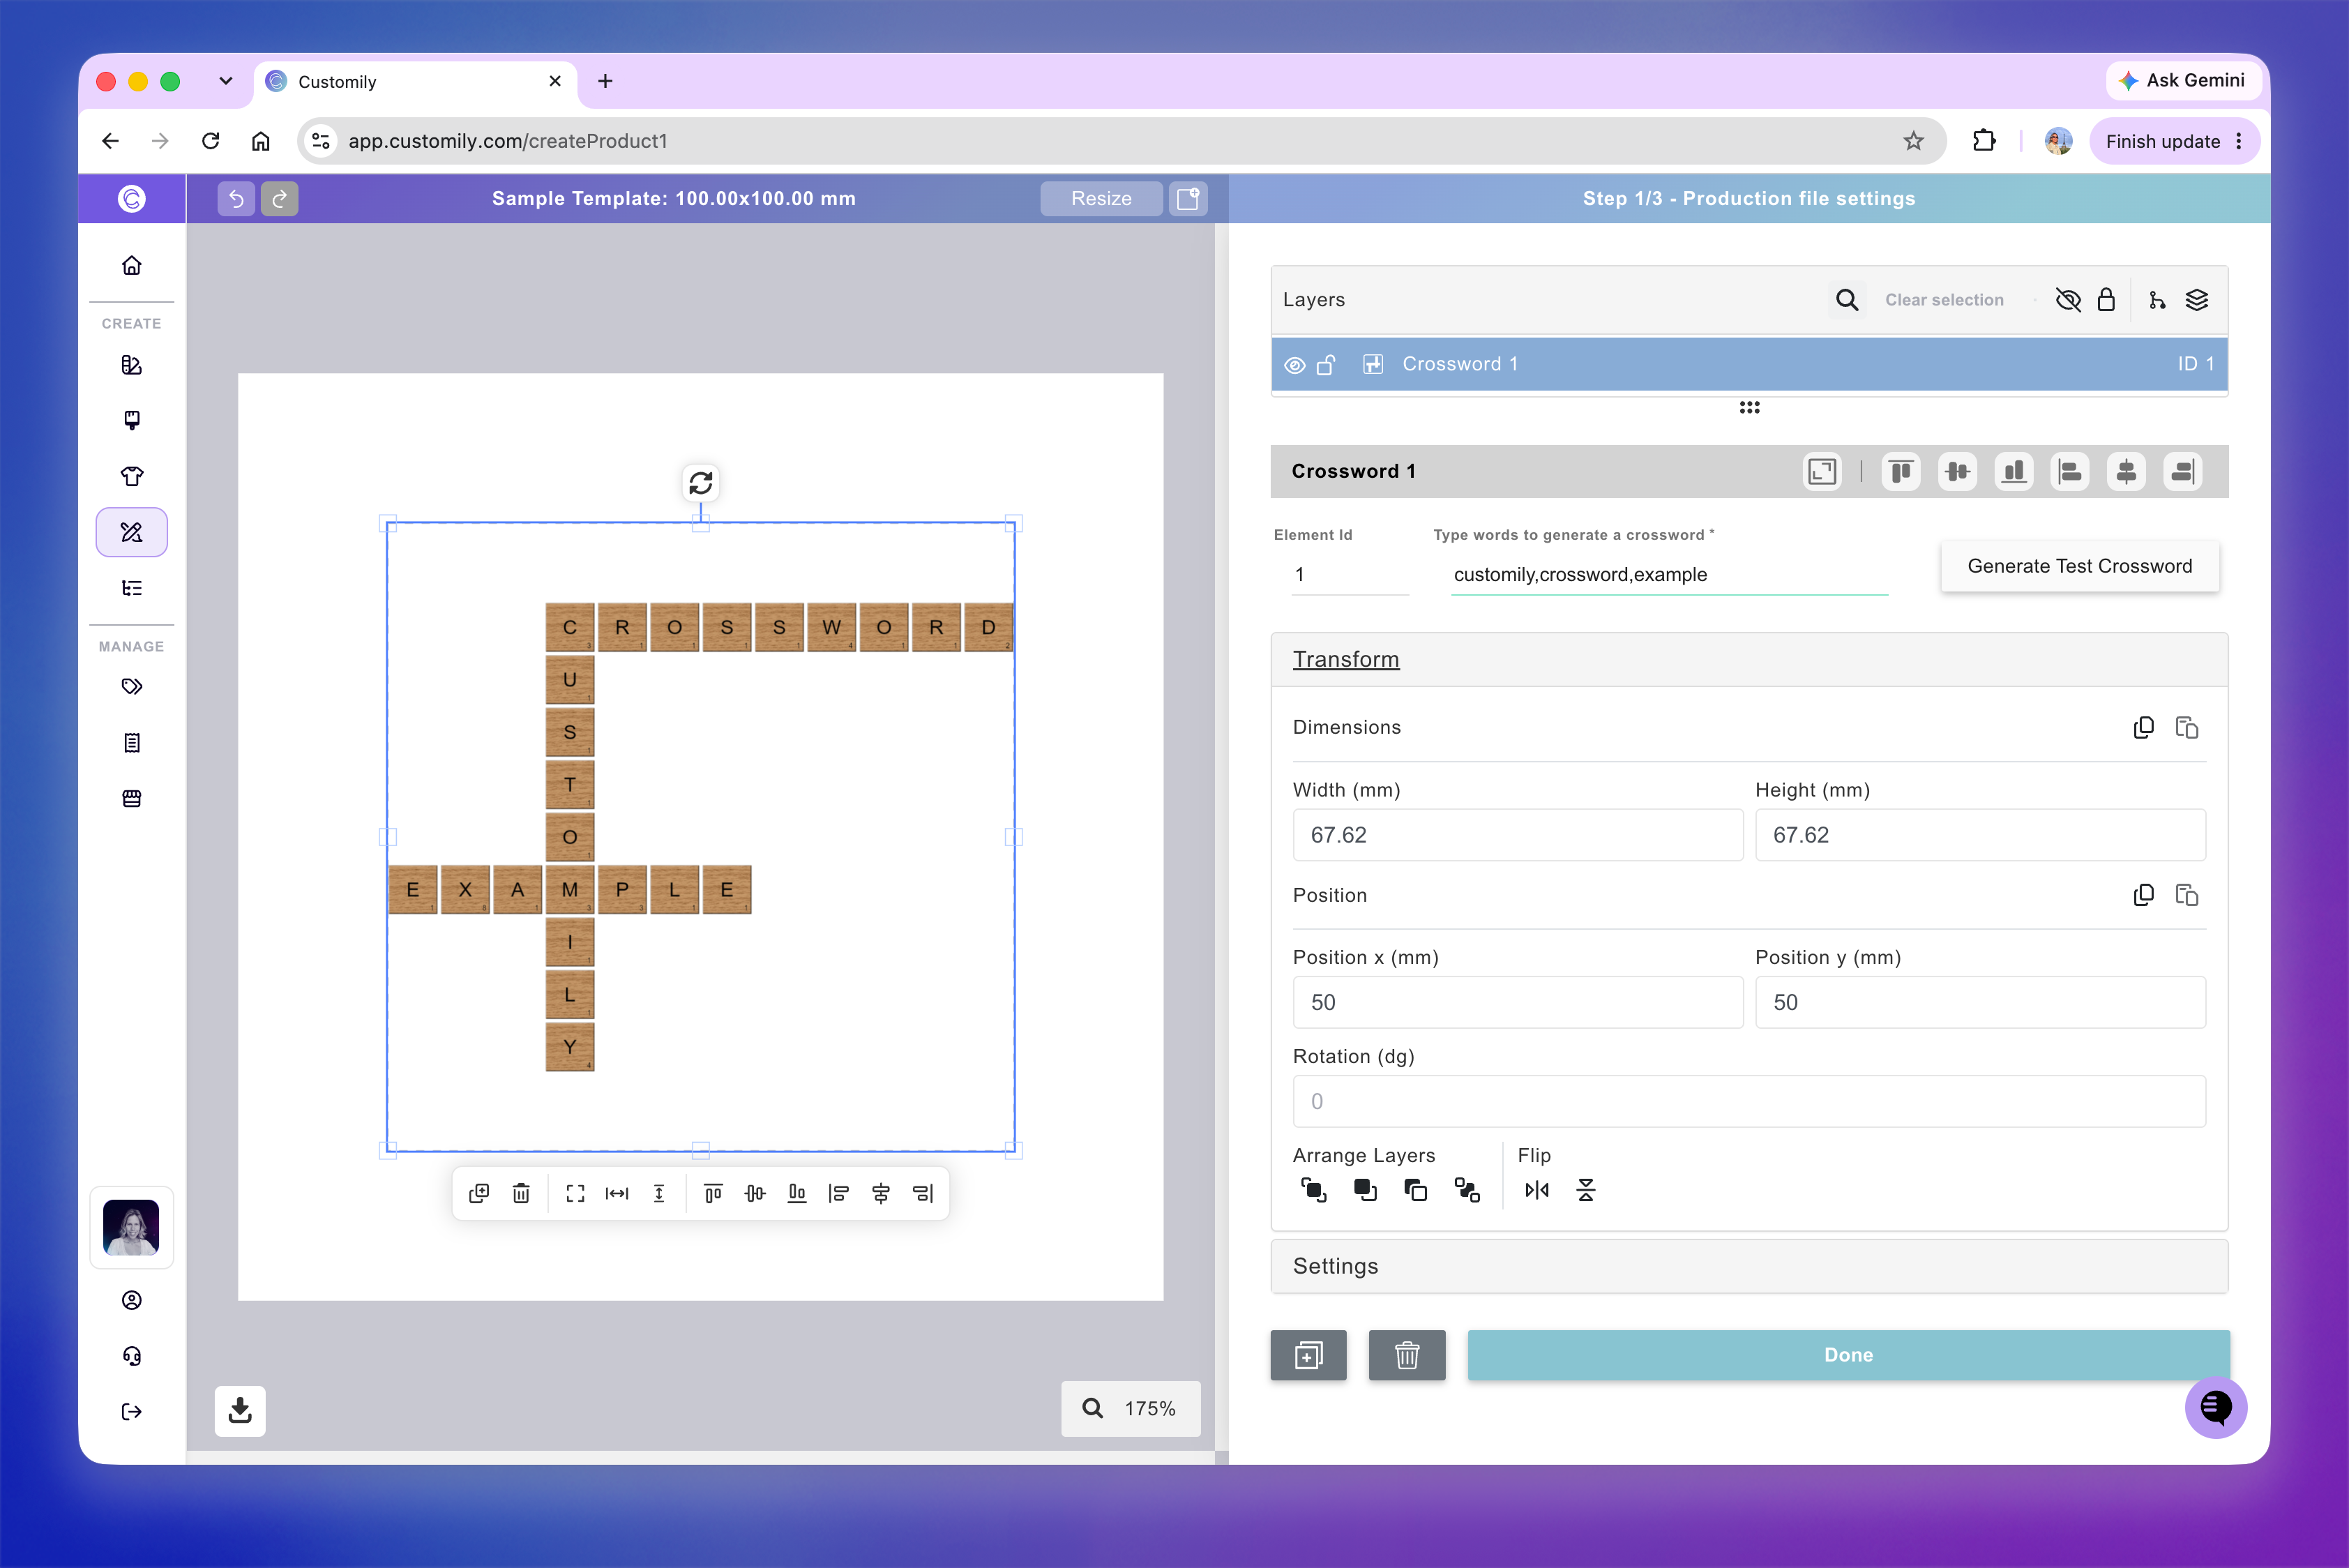Fit element to canvas in floating toolbar

[x=575, y=1193]
